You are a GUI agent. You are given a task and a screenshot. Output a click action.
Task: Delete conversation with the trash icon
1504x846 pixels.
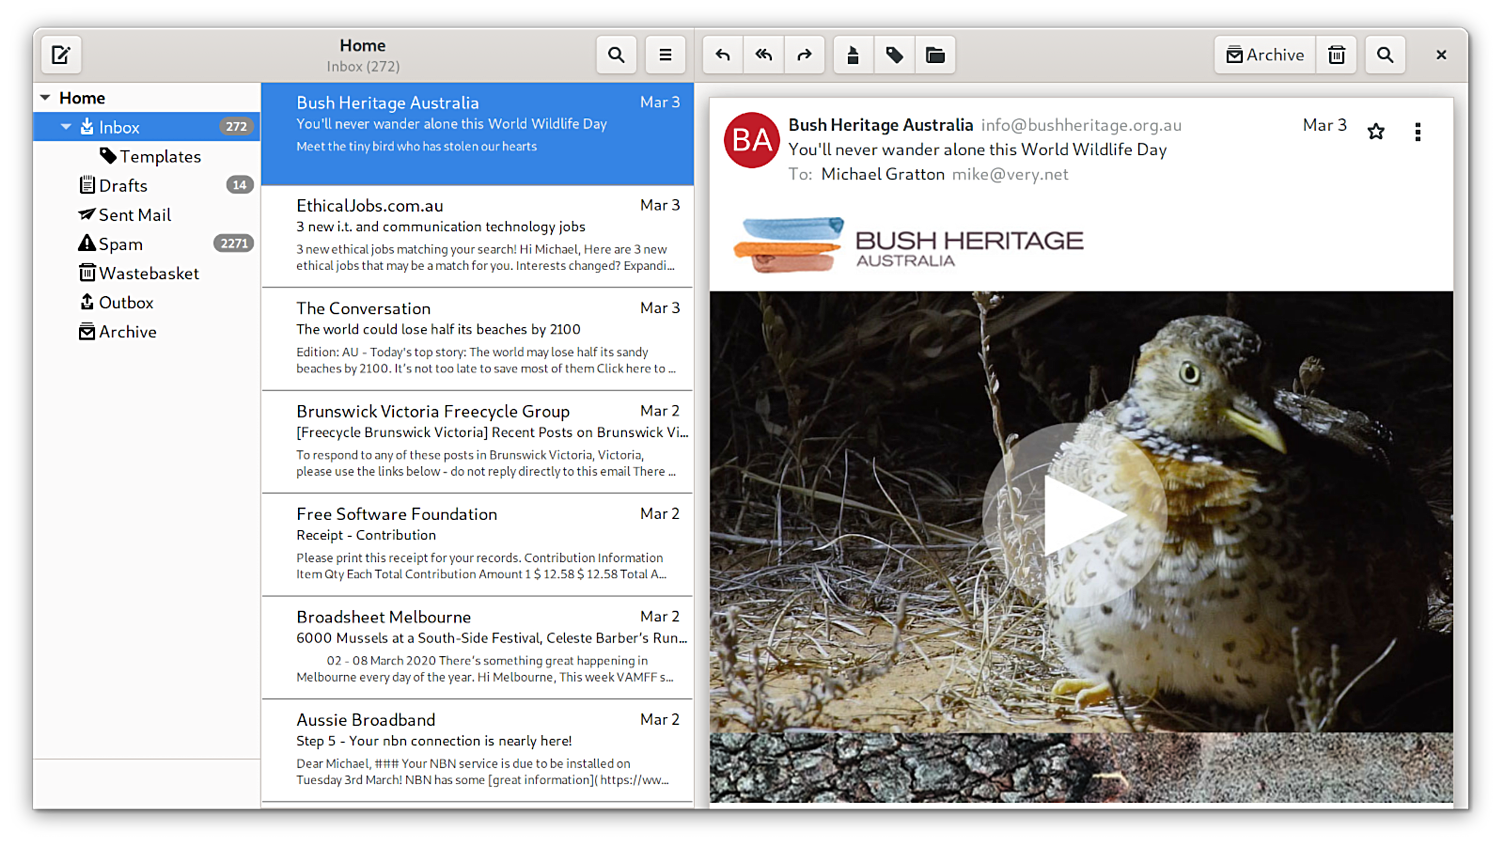coord(1336,55)
